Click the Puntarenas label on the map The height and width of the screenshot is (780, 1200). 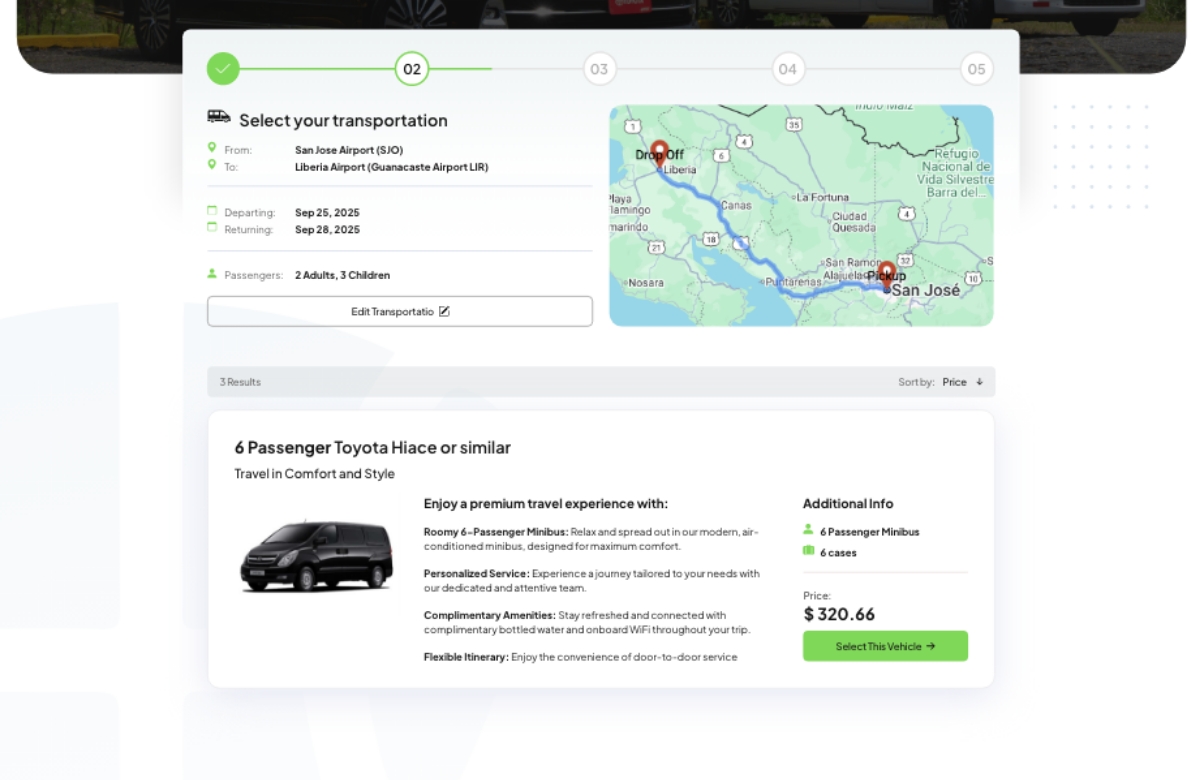coord(793,282)
